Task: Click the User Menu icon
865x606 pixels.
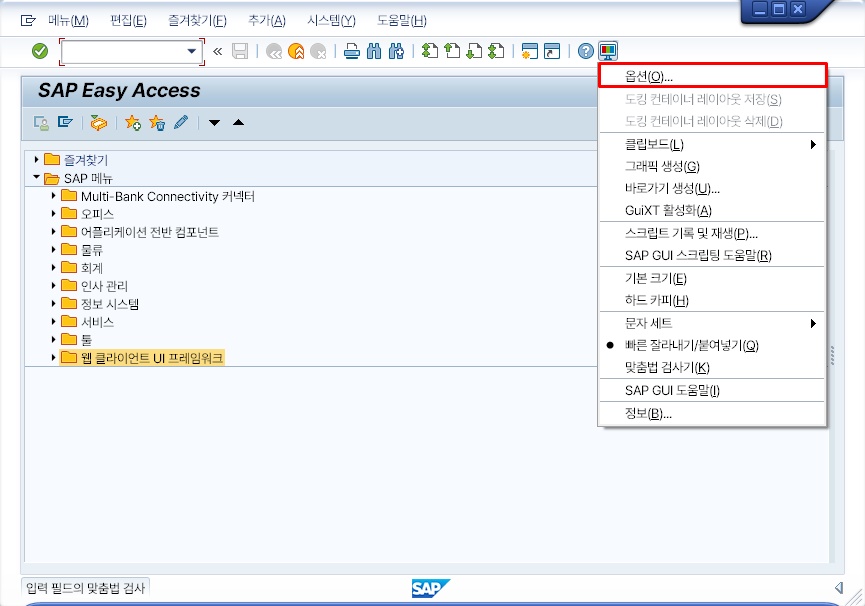Action: pyautogui.click(x=41, y=122)
